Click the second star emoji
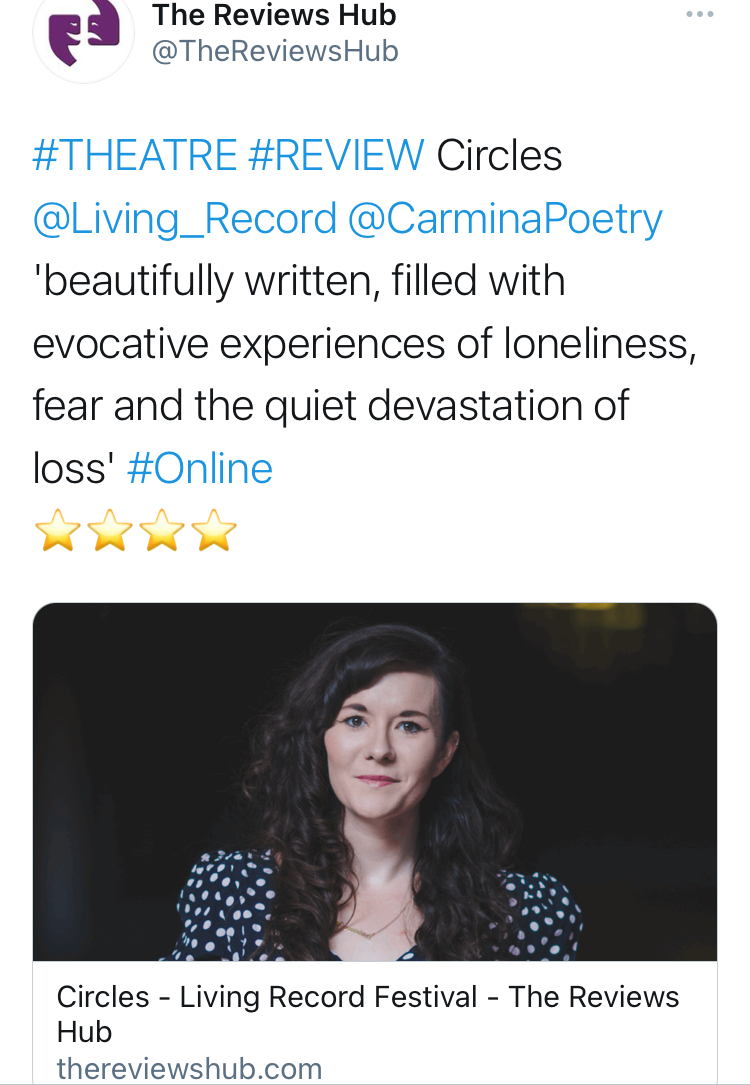The image size is (750, 1085). coord(109,531)
